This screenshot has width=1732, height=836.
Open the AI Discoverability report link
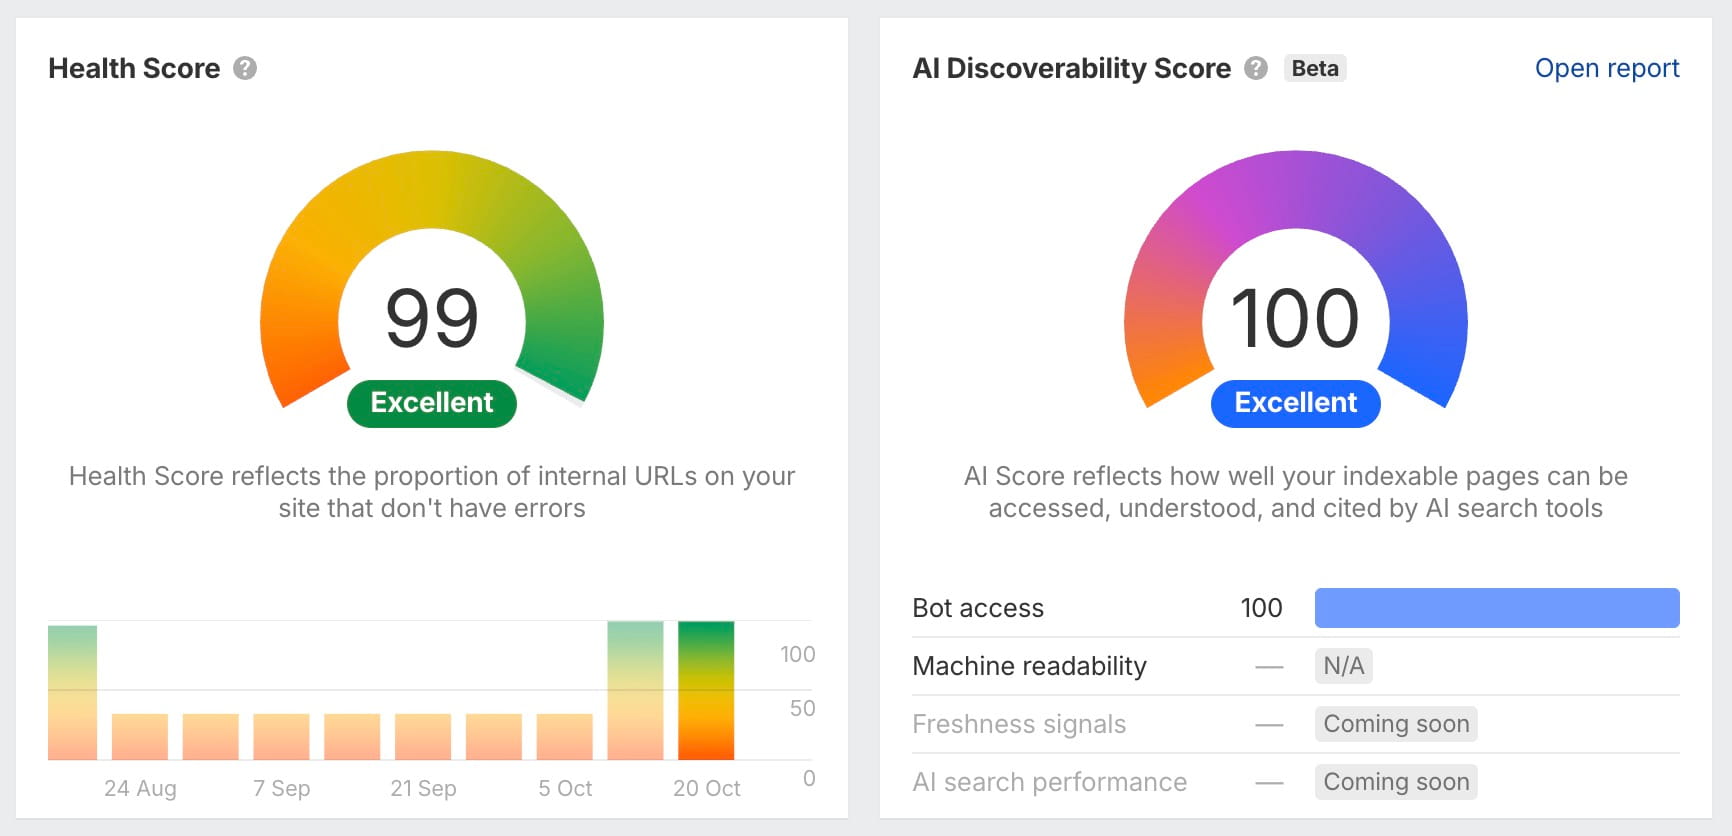point(1607,68)
